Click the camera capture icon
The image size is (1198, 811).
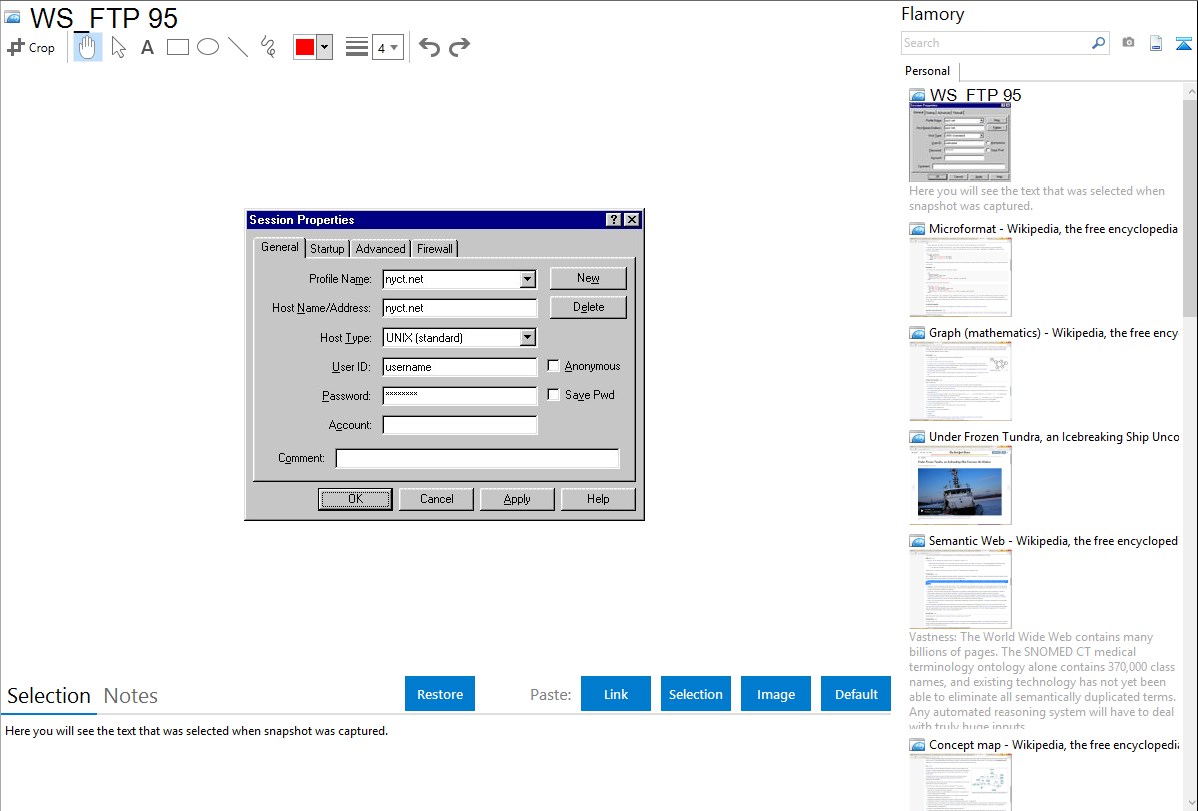point(1128,43)
